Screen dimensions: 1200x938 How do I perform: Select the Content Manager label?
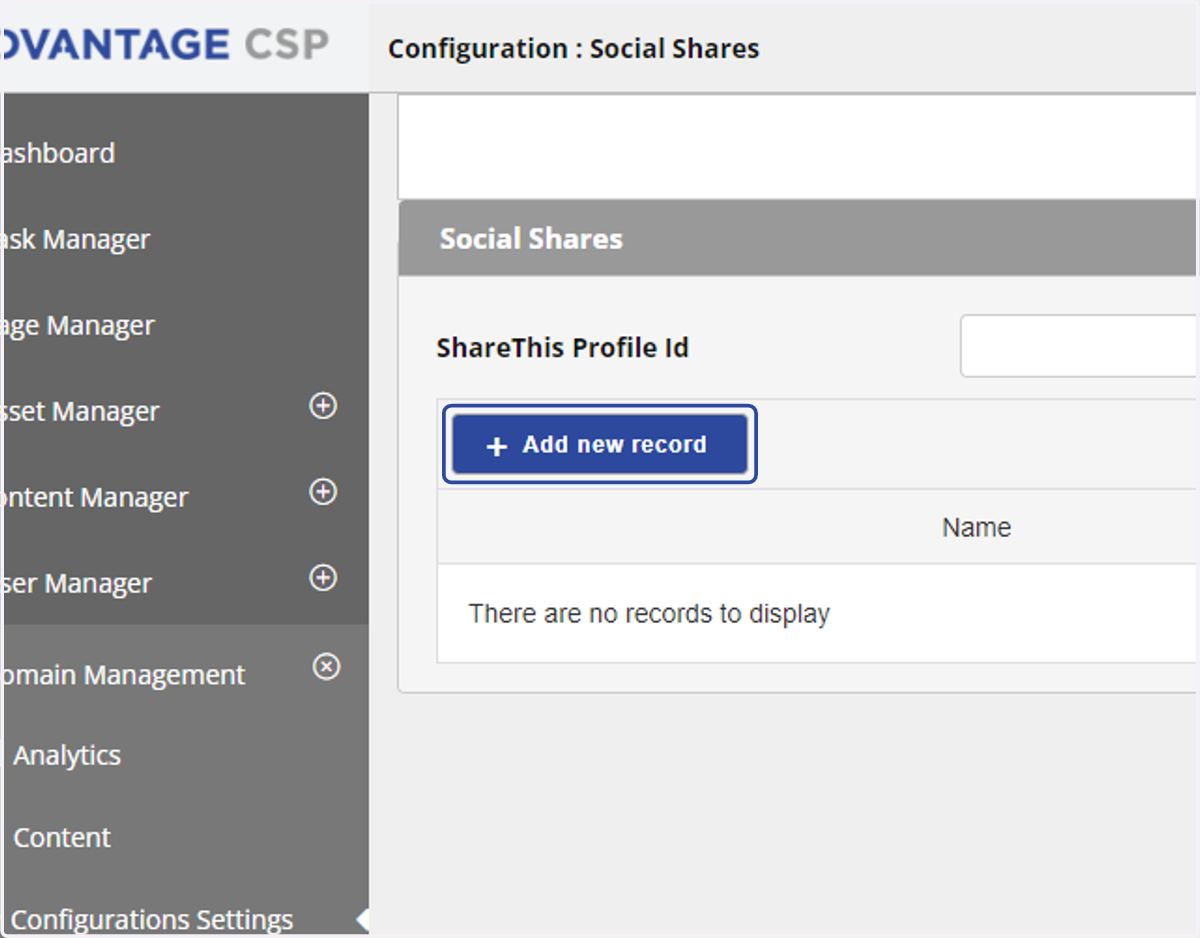94,497
